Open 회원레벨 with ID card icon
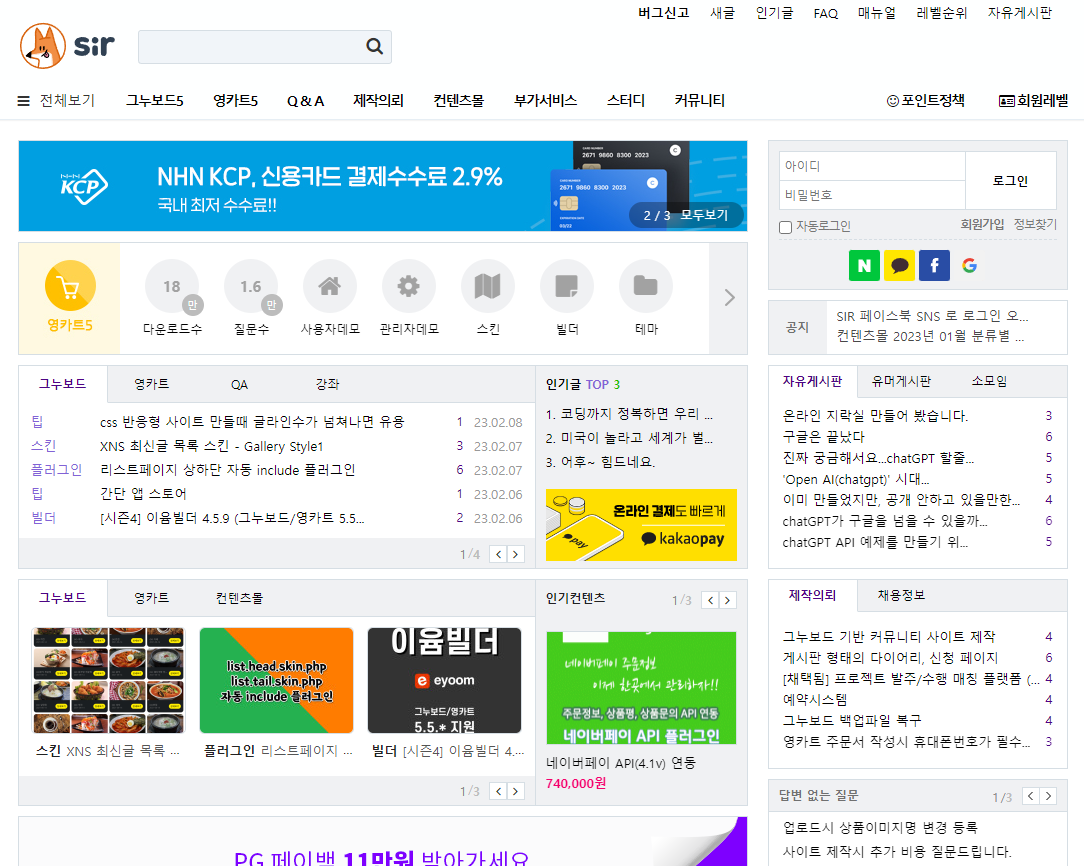 [x=1034, y=101]
